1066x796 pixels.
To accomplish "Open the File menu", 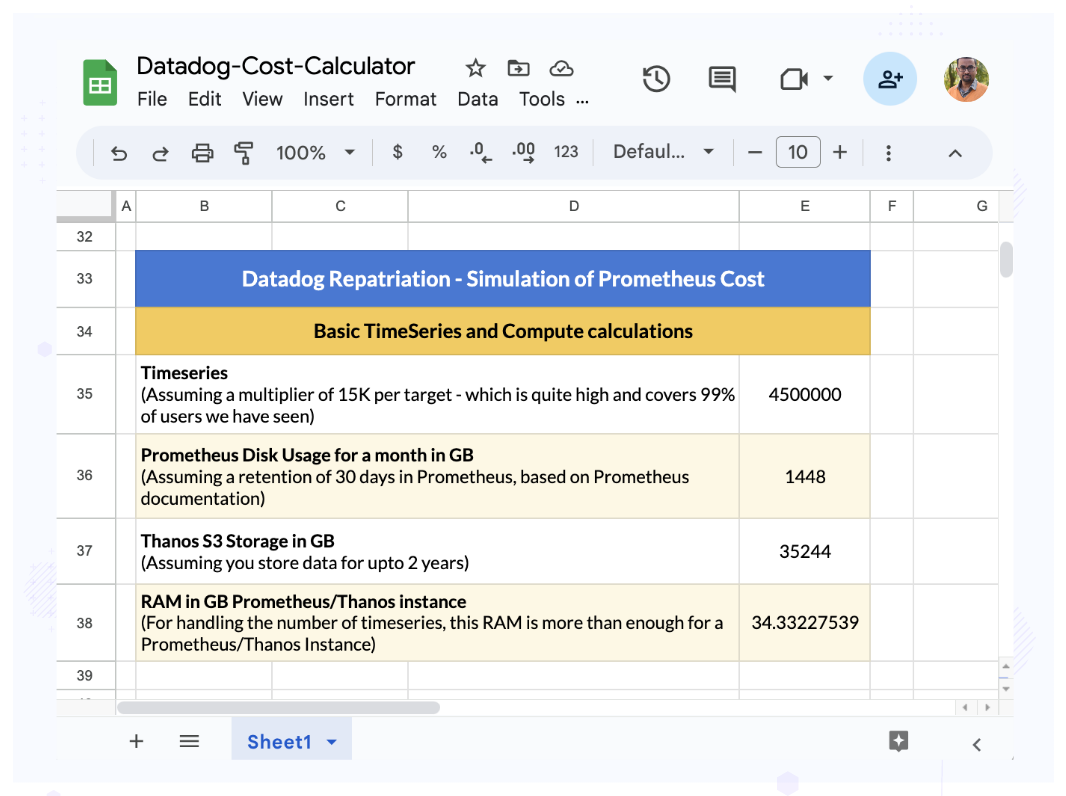I will pyautogui.click(x=152, y=99).
